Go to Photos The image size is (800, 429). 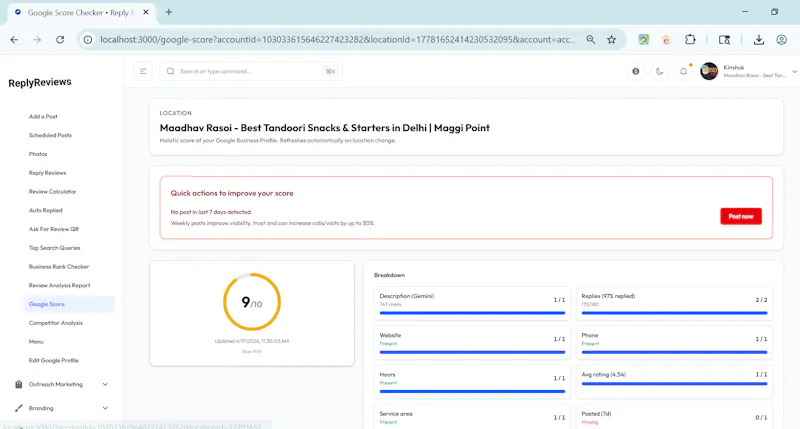point(38,154)
